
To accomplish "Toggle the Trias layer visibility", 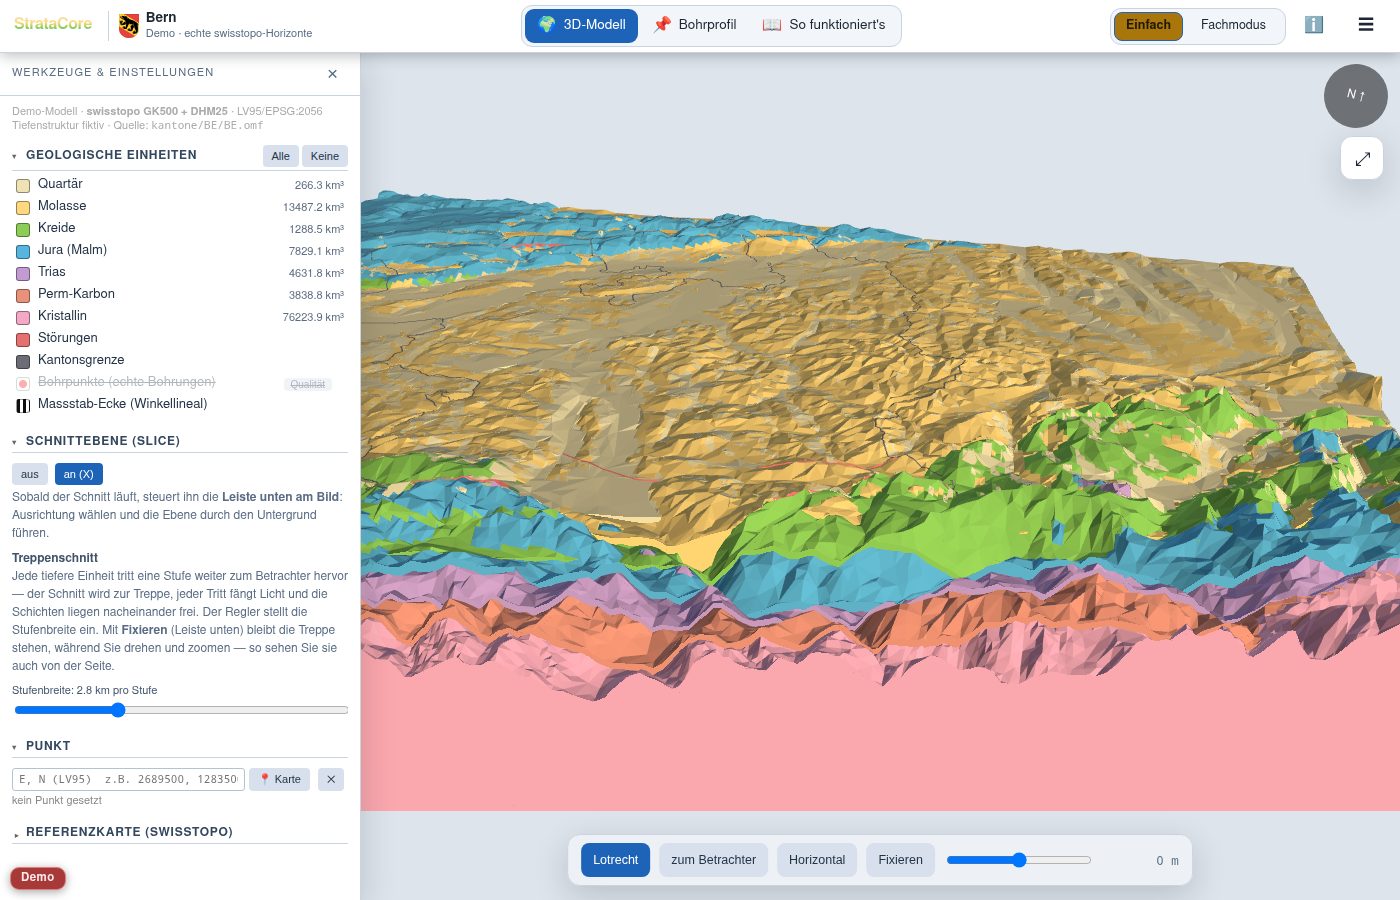I will [x=23, y=273].
